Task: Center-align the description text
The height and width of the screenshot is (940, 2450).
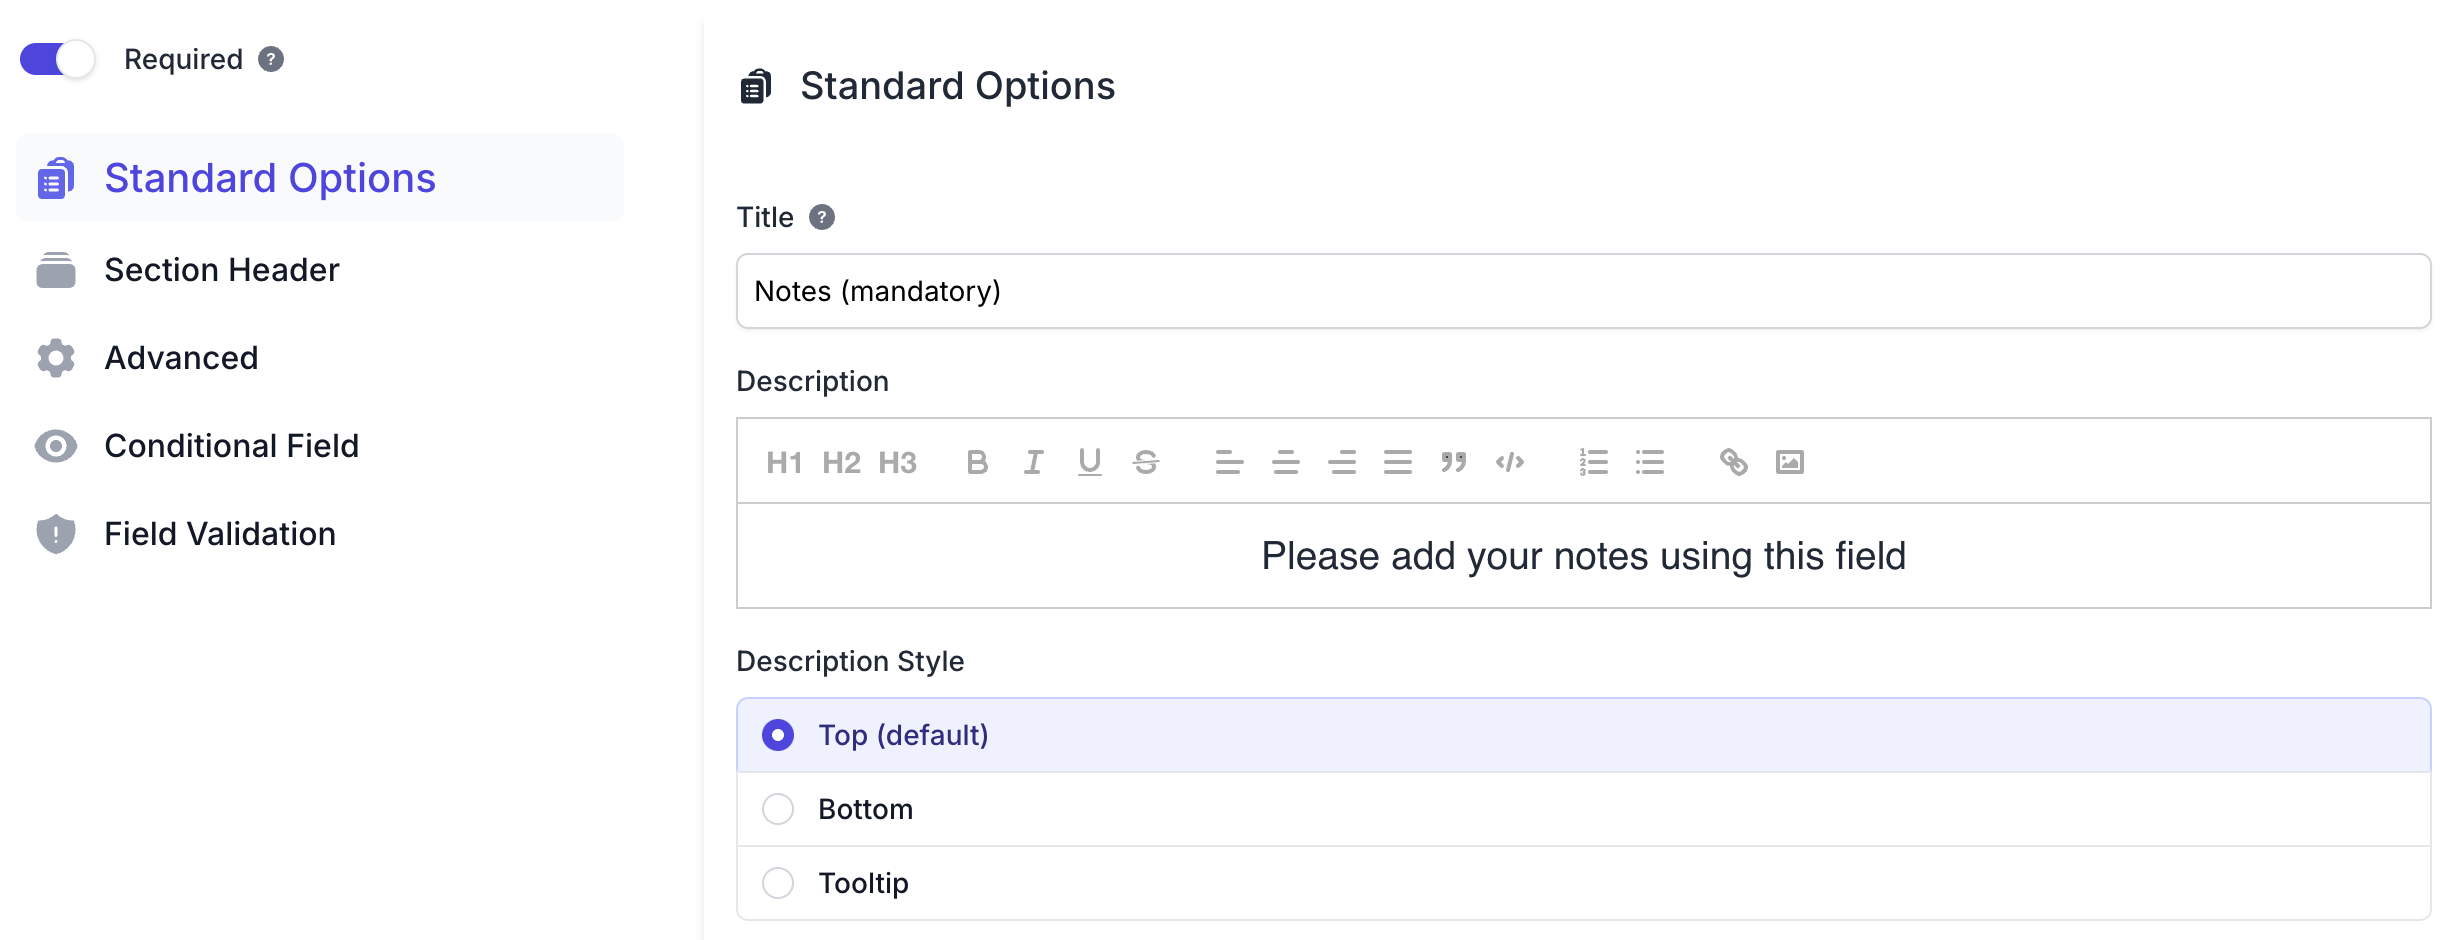Action: pos(1285,462)
